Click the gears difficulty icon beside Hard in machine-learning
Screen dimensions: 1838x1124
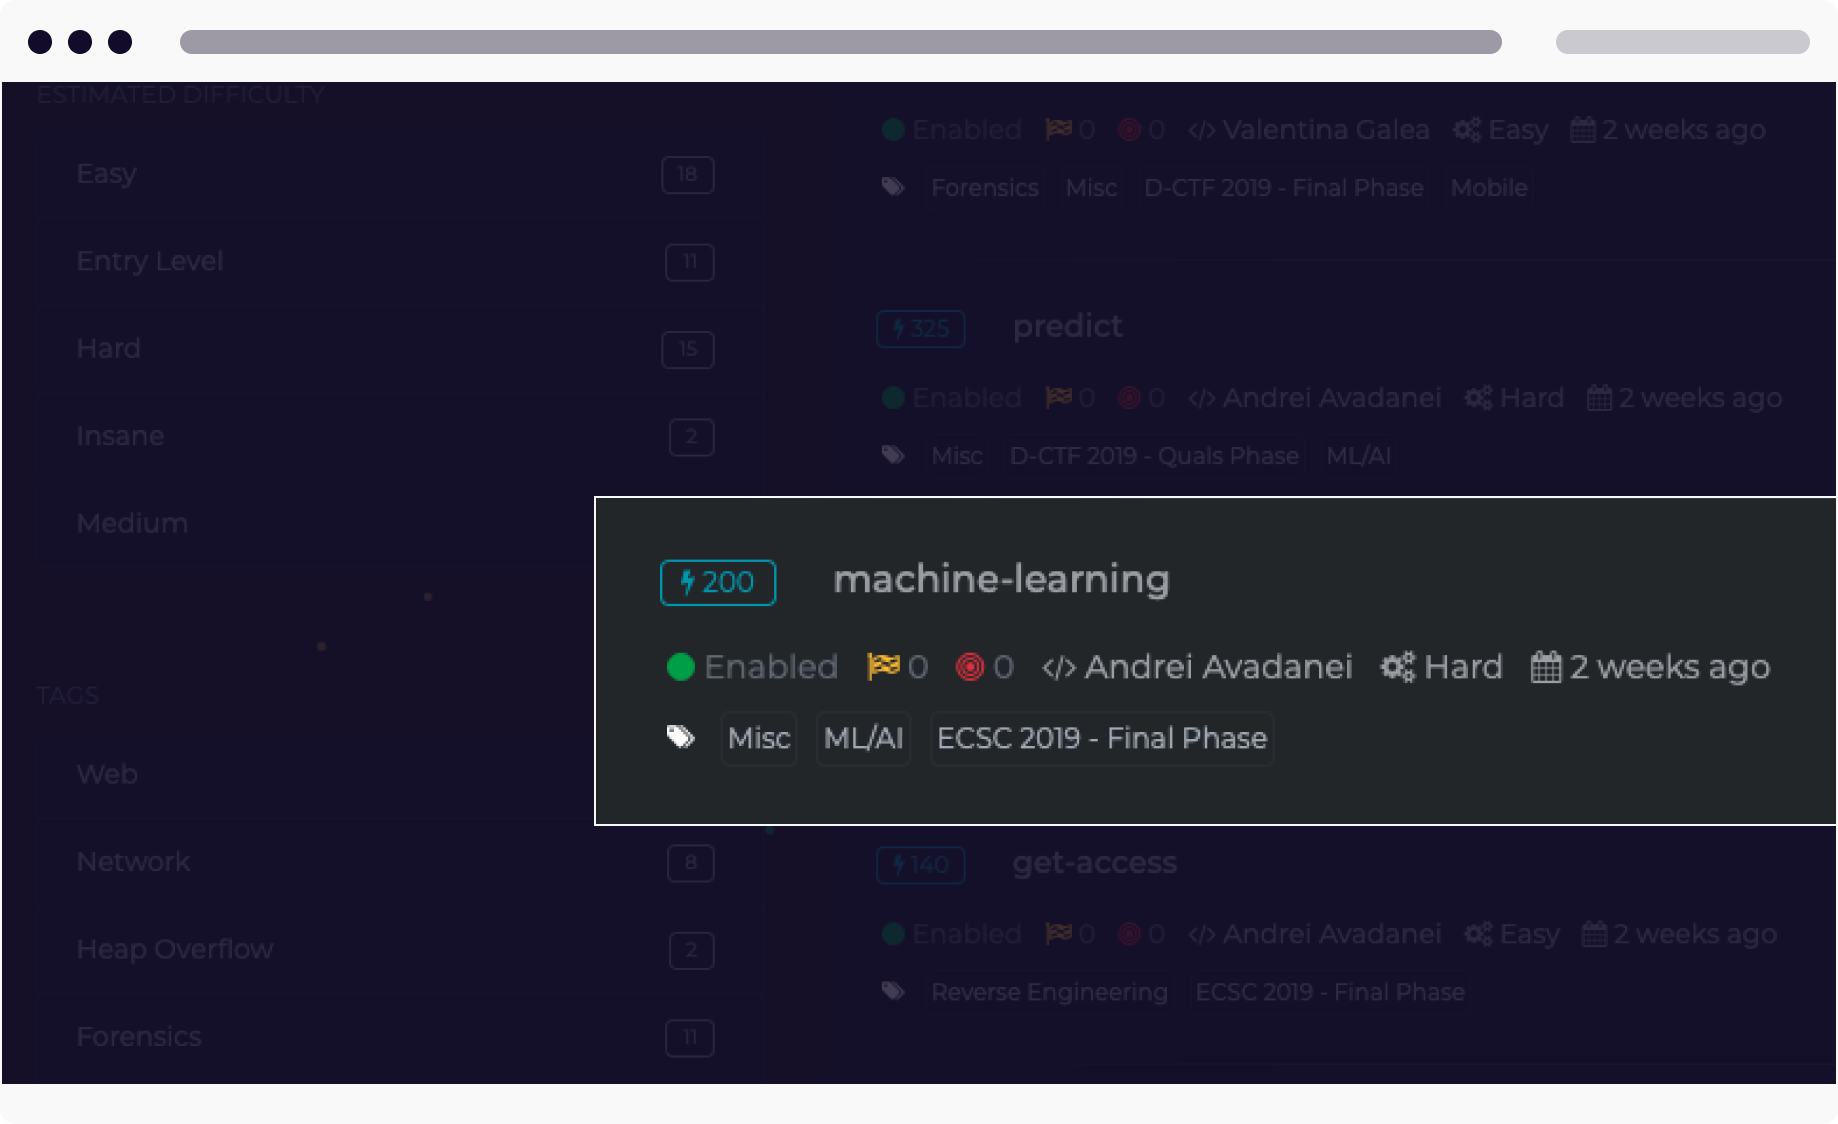(1398, 667)
